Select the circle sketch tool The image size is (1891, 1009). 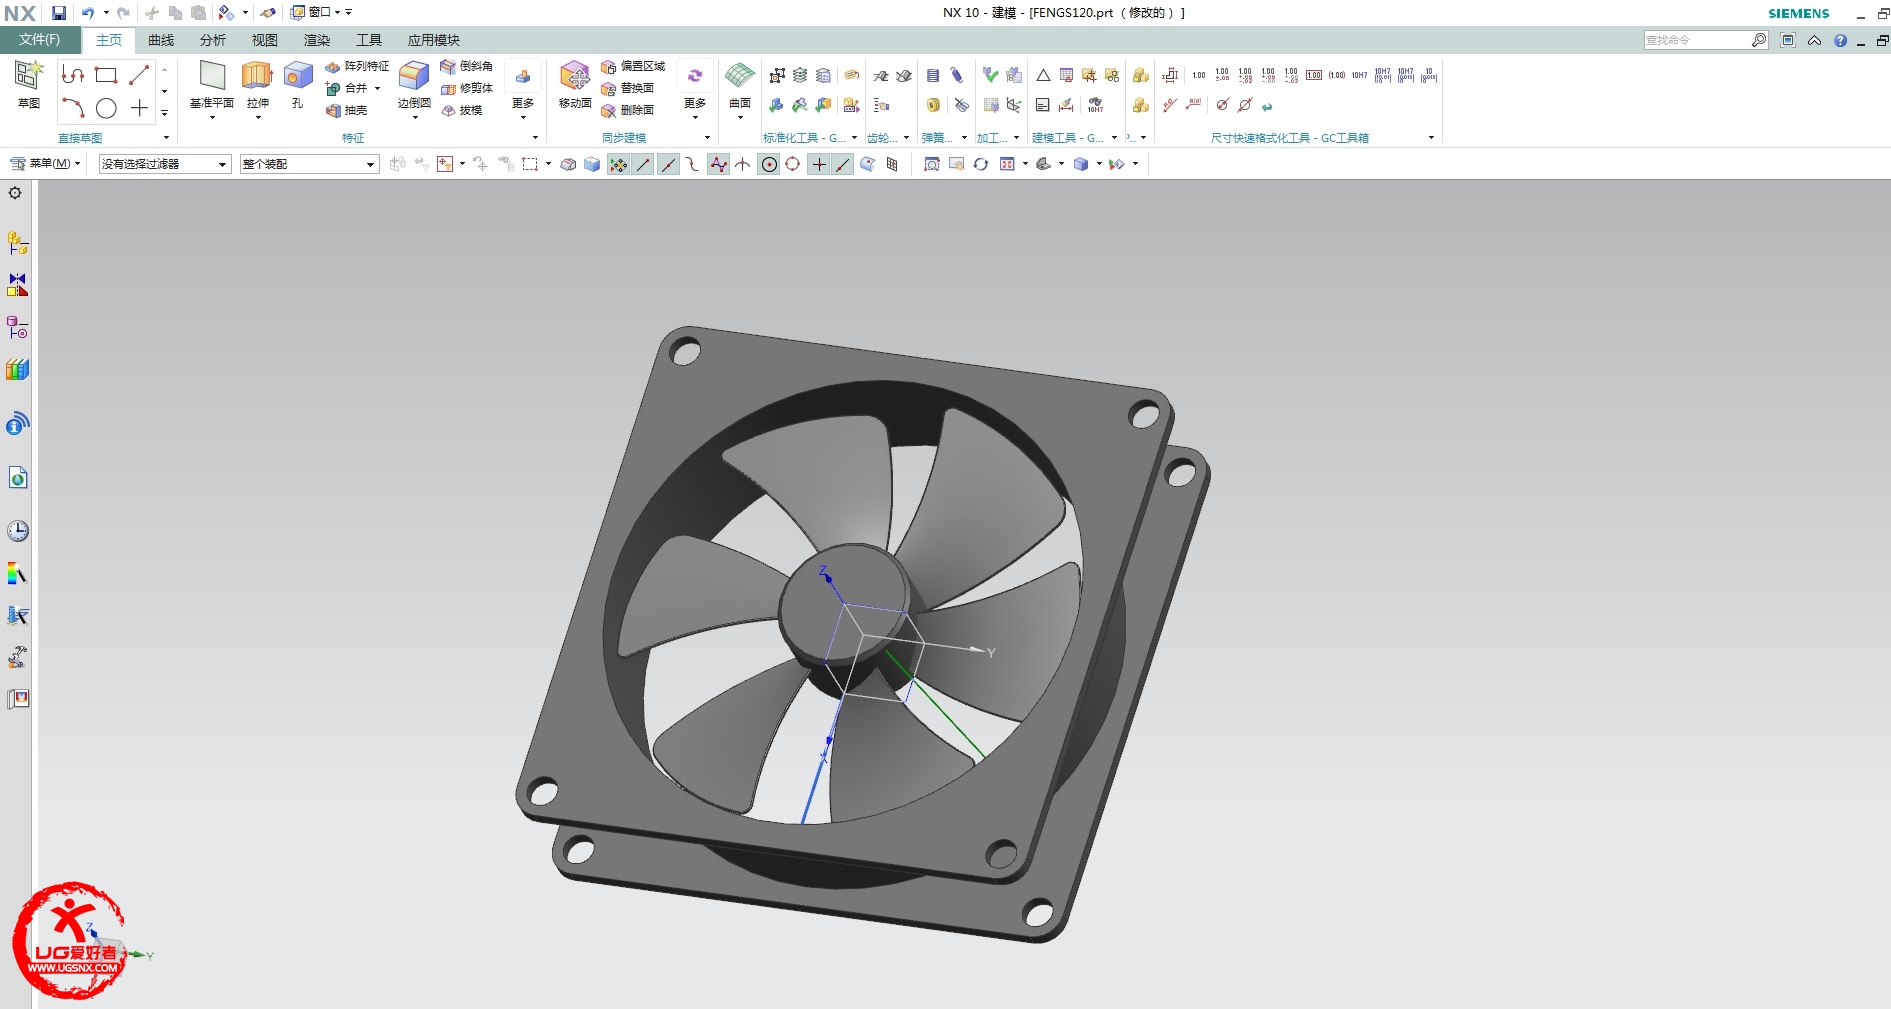[106, 108]
